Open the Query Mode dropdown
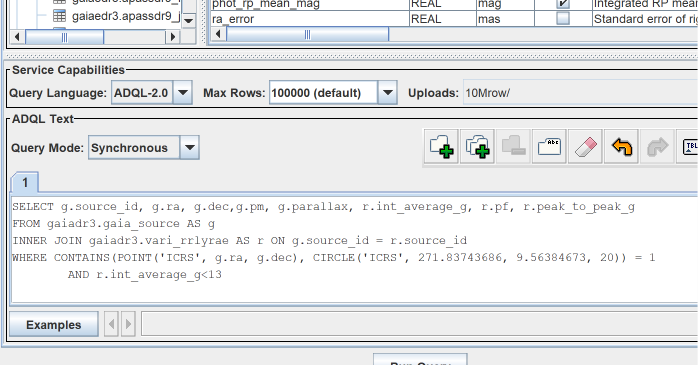Screen dimensions: 698x366 point(190,147)
